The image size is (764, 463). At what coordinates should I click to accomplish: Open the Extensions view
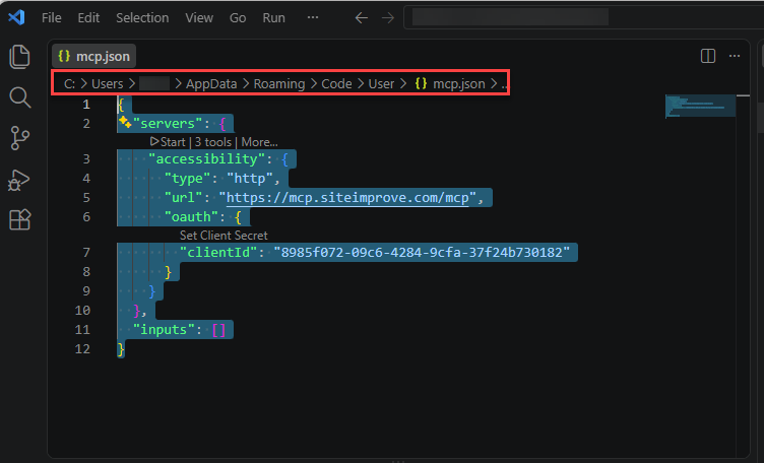pyautogui.click(x=20, y=220)
